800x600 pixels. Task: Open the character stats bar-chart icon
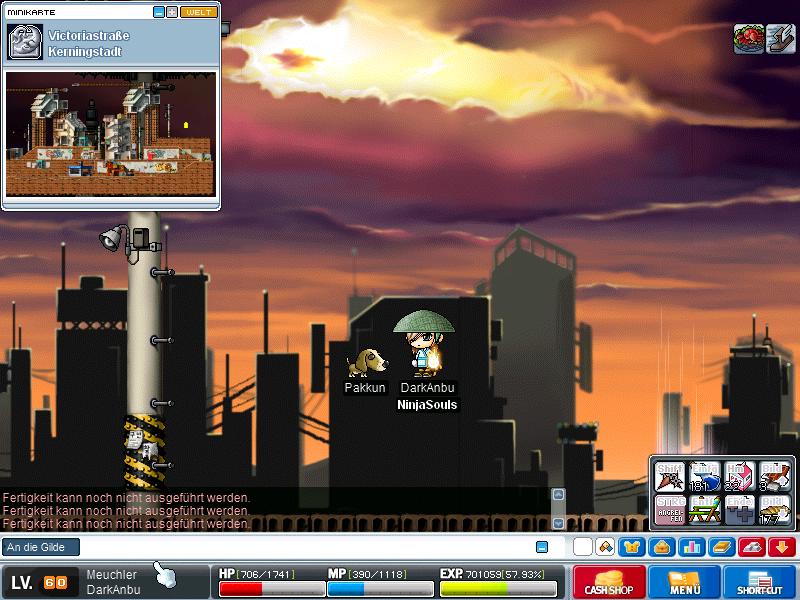point(691,547)
